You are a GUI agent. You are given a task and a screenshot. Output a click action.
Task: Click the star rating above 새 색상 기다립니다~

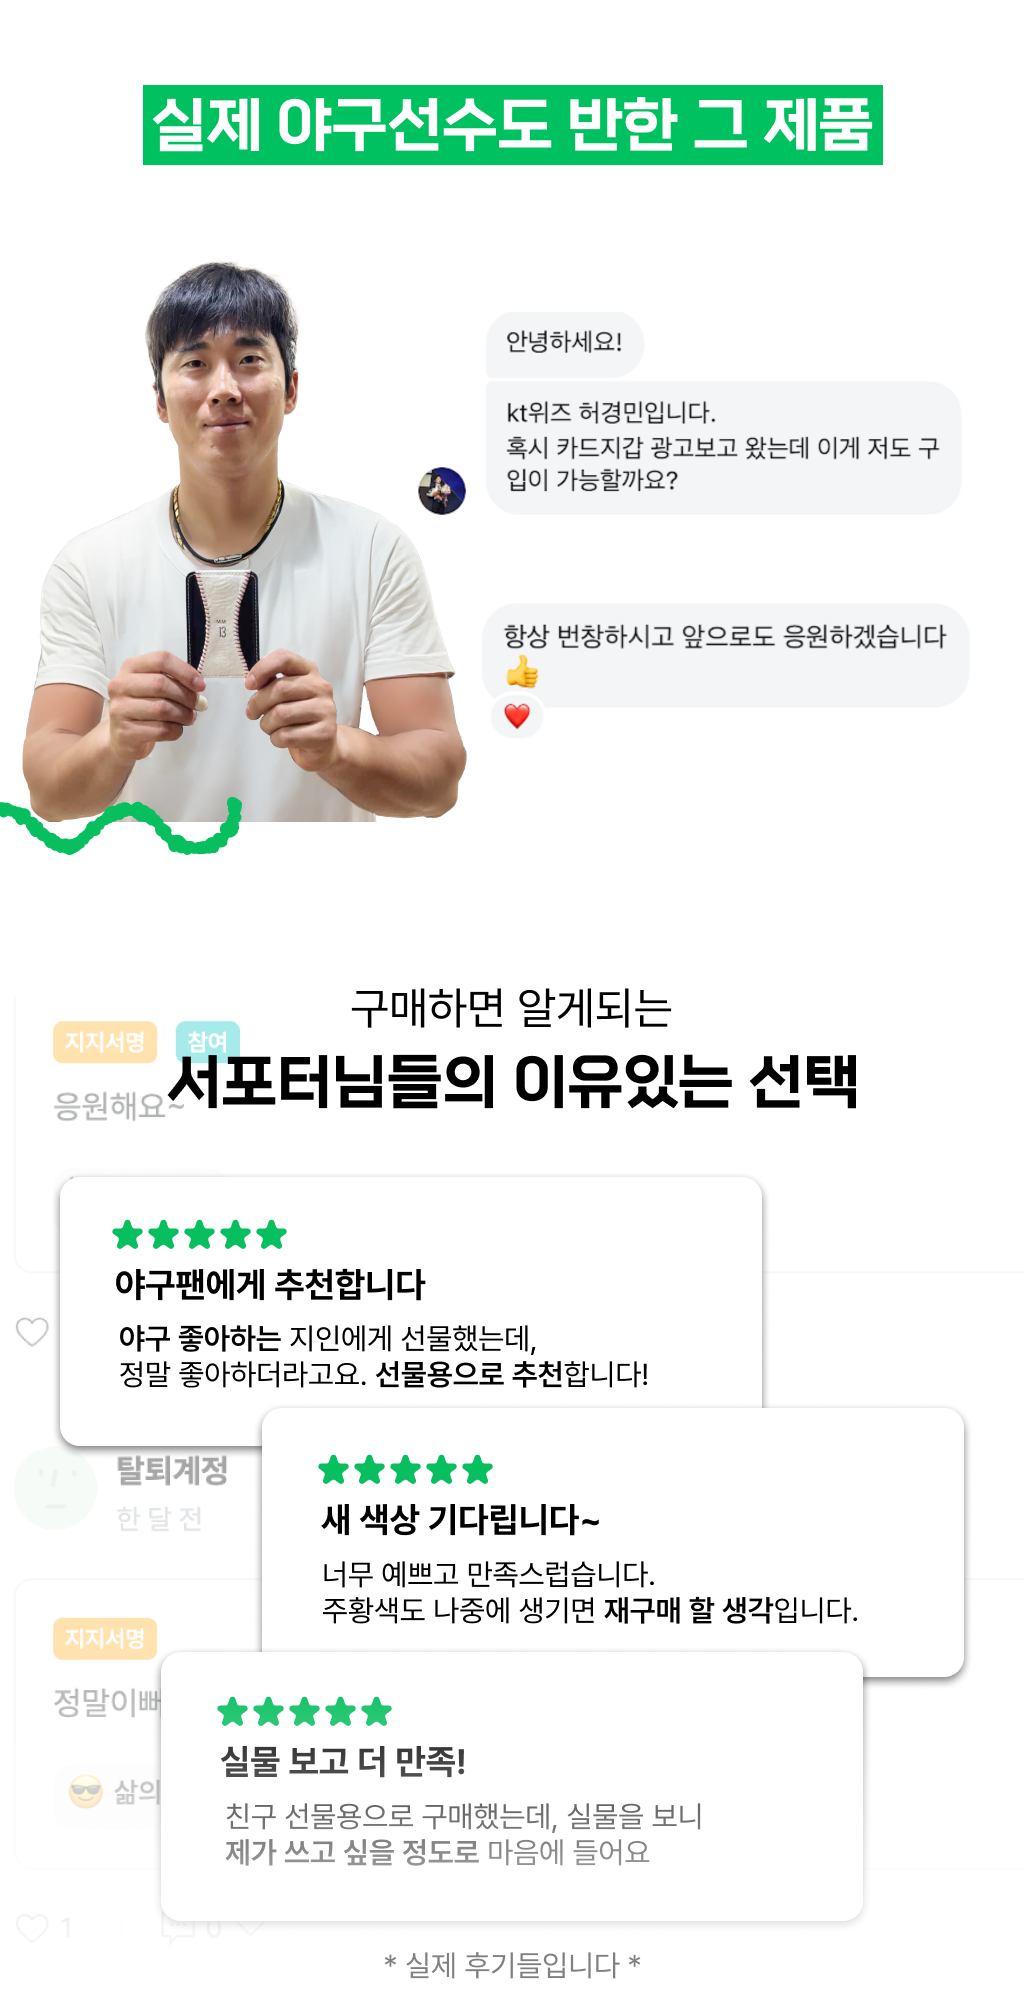coord(405,1470)
